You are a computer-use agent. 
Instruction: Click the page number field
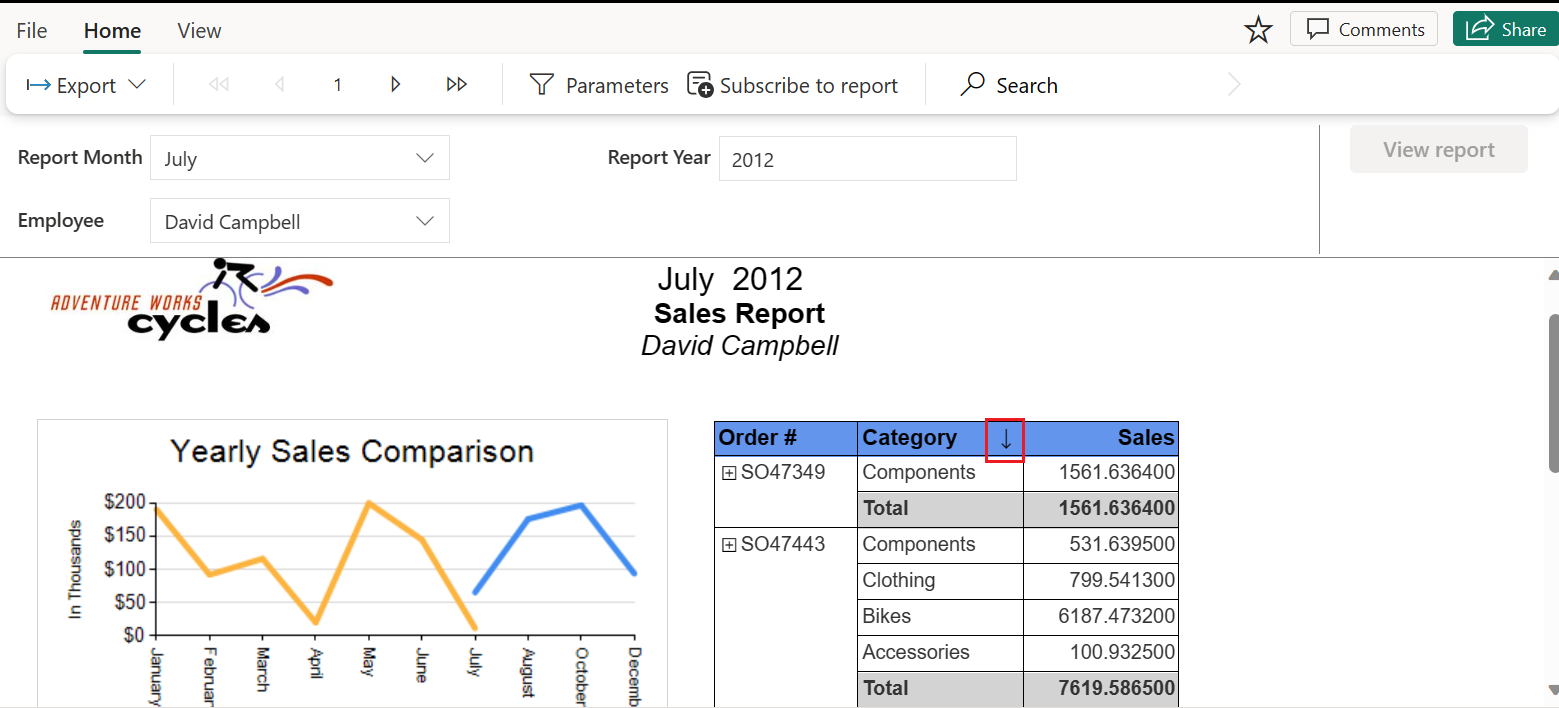click(x=338, y=85)
